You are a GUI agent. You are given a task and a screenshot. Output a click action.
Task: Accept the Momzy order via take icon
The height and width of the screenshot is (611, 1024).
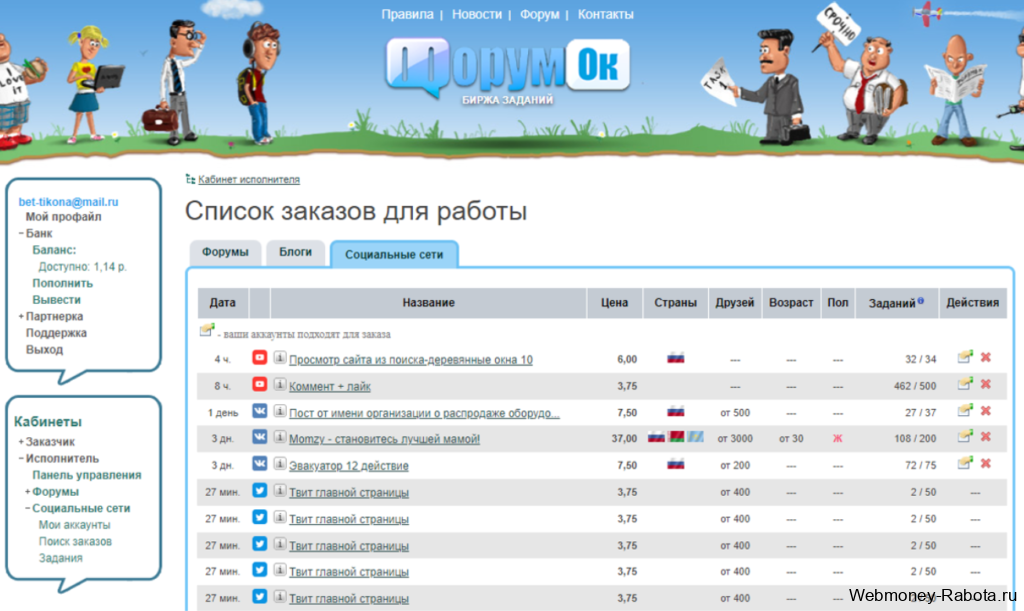[965, 436]
